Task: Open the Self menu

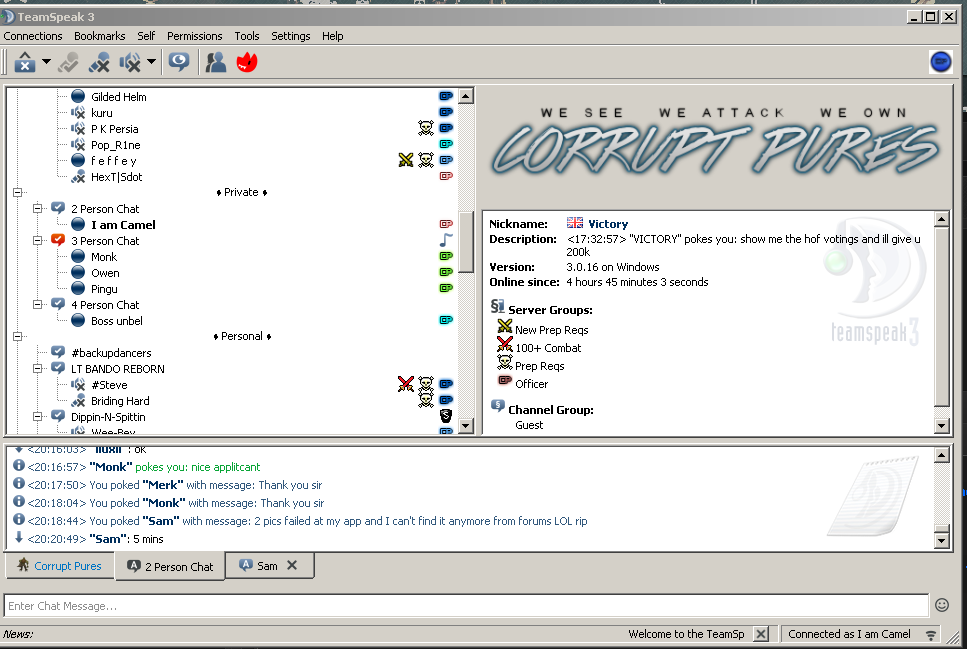Action: tap(146, 36)
